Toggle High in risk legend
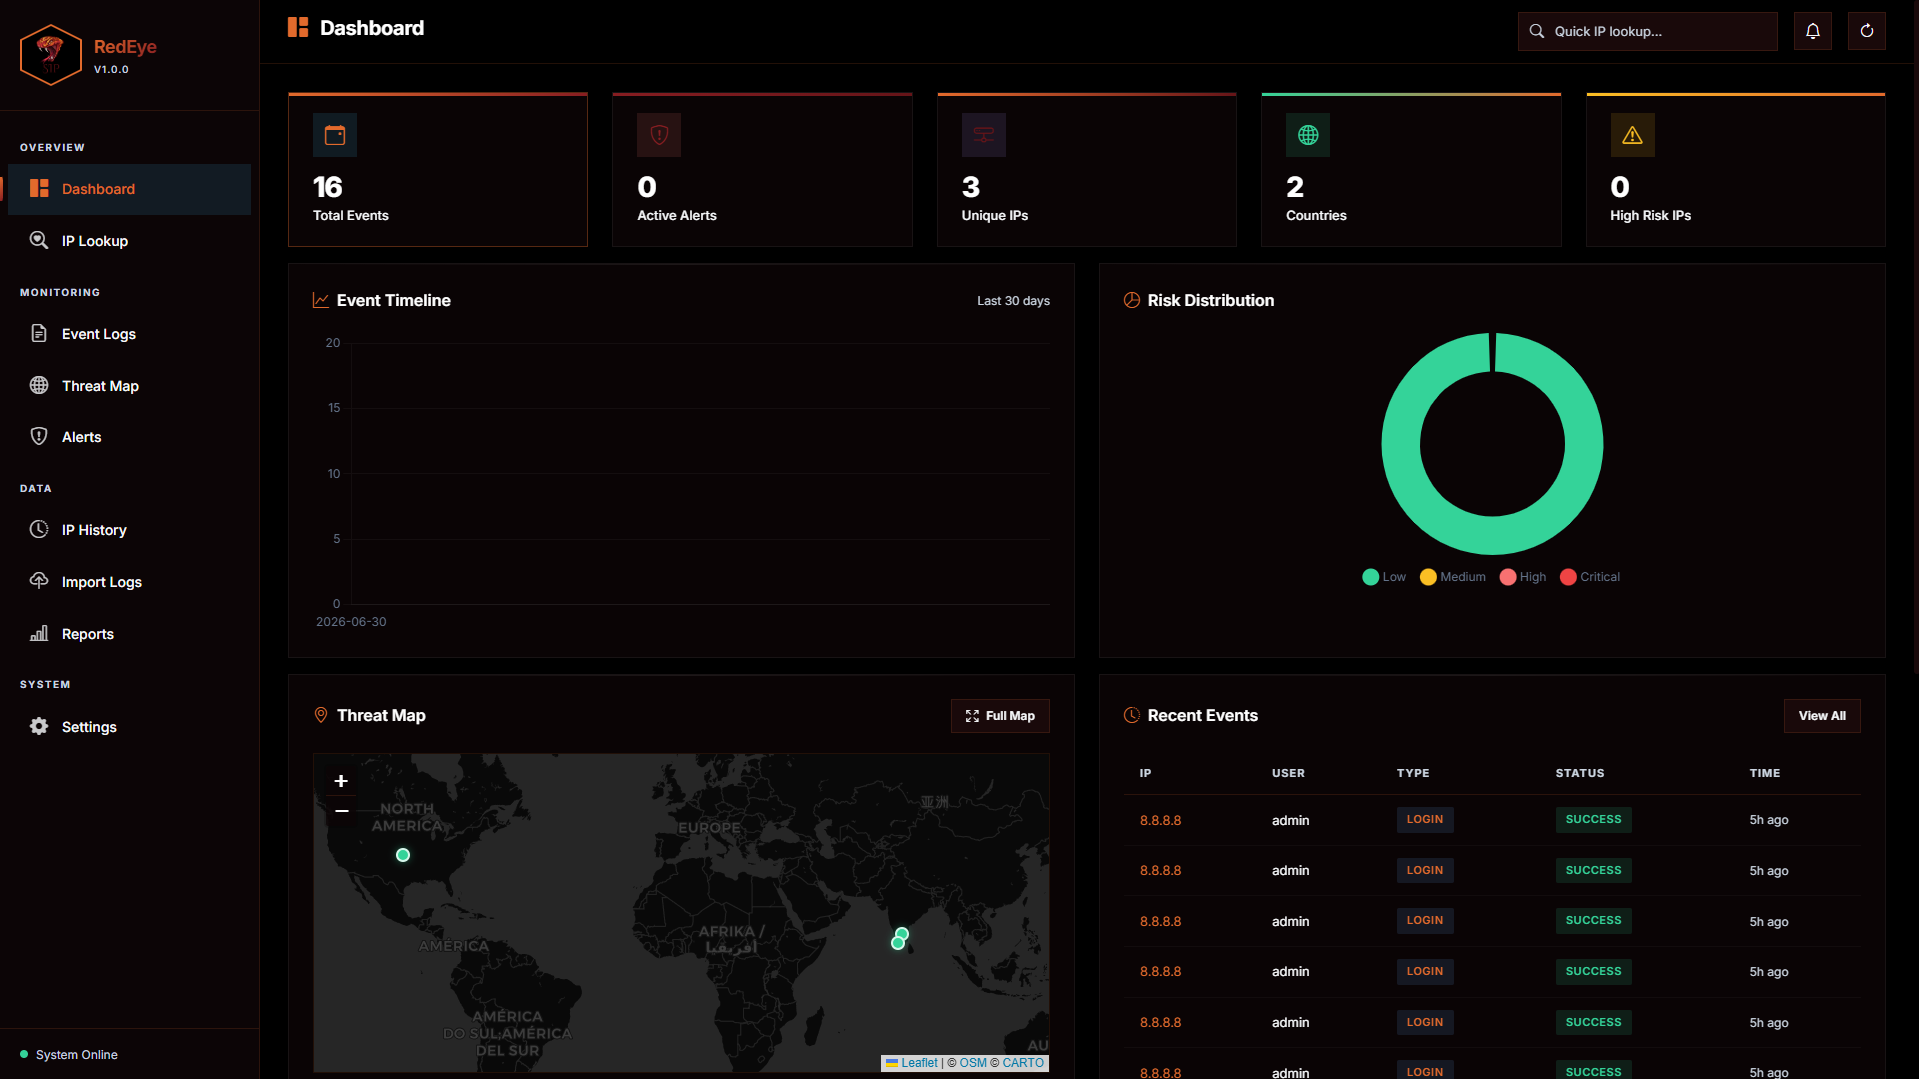This screenshot has height=1079, width=1919. click(x=1523, y=577)
